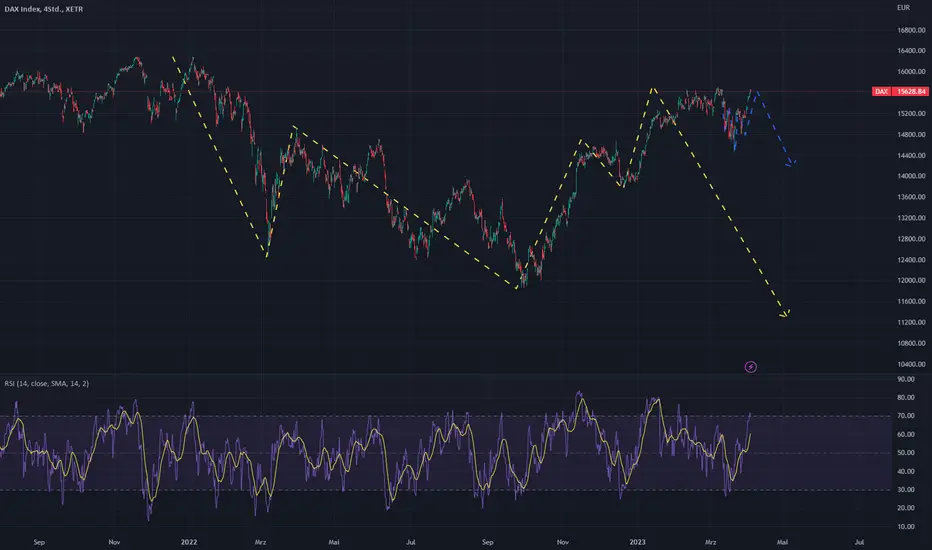This screenshot has height=550, width=932.
Task: Click the 12000.00 price axis label
Action: click(911, 281)
